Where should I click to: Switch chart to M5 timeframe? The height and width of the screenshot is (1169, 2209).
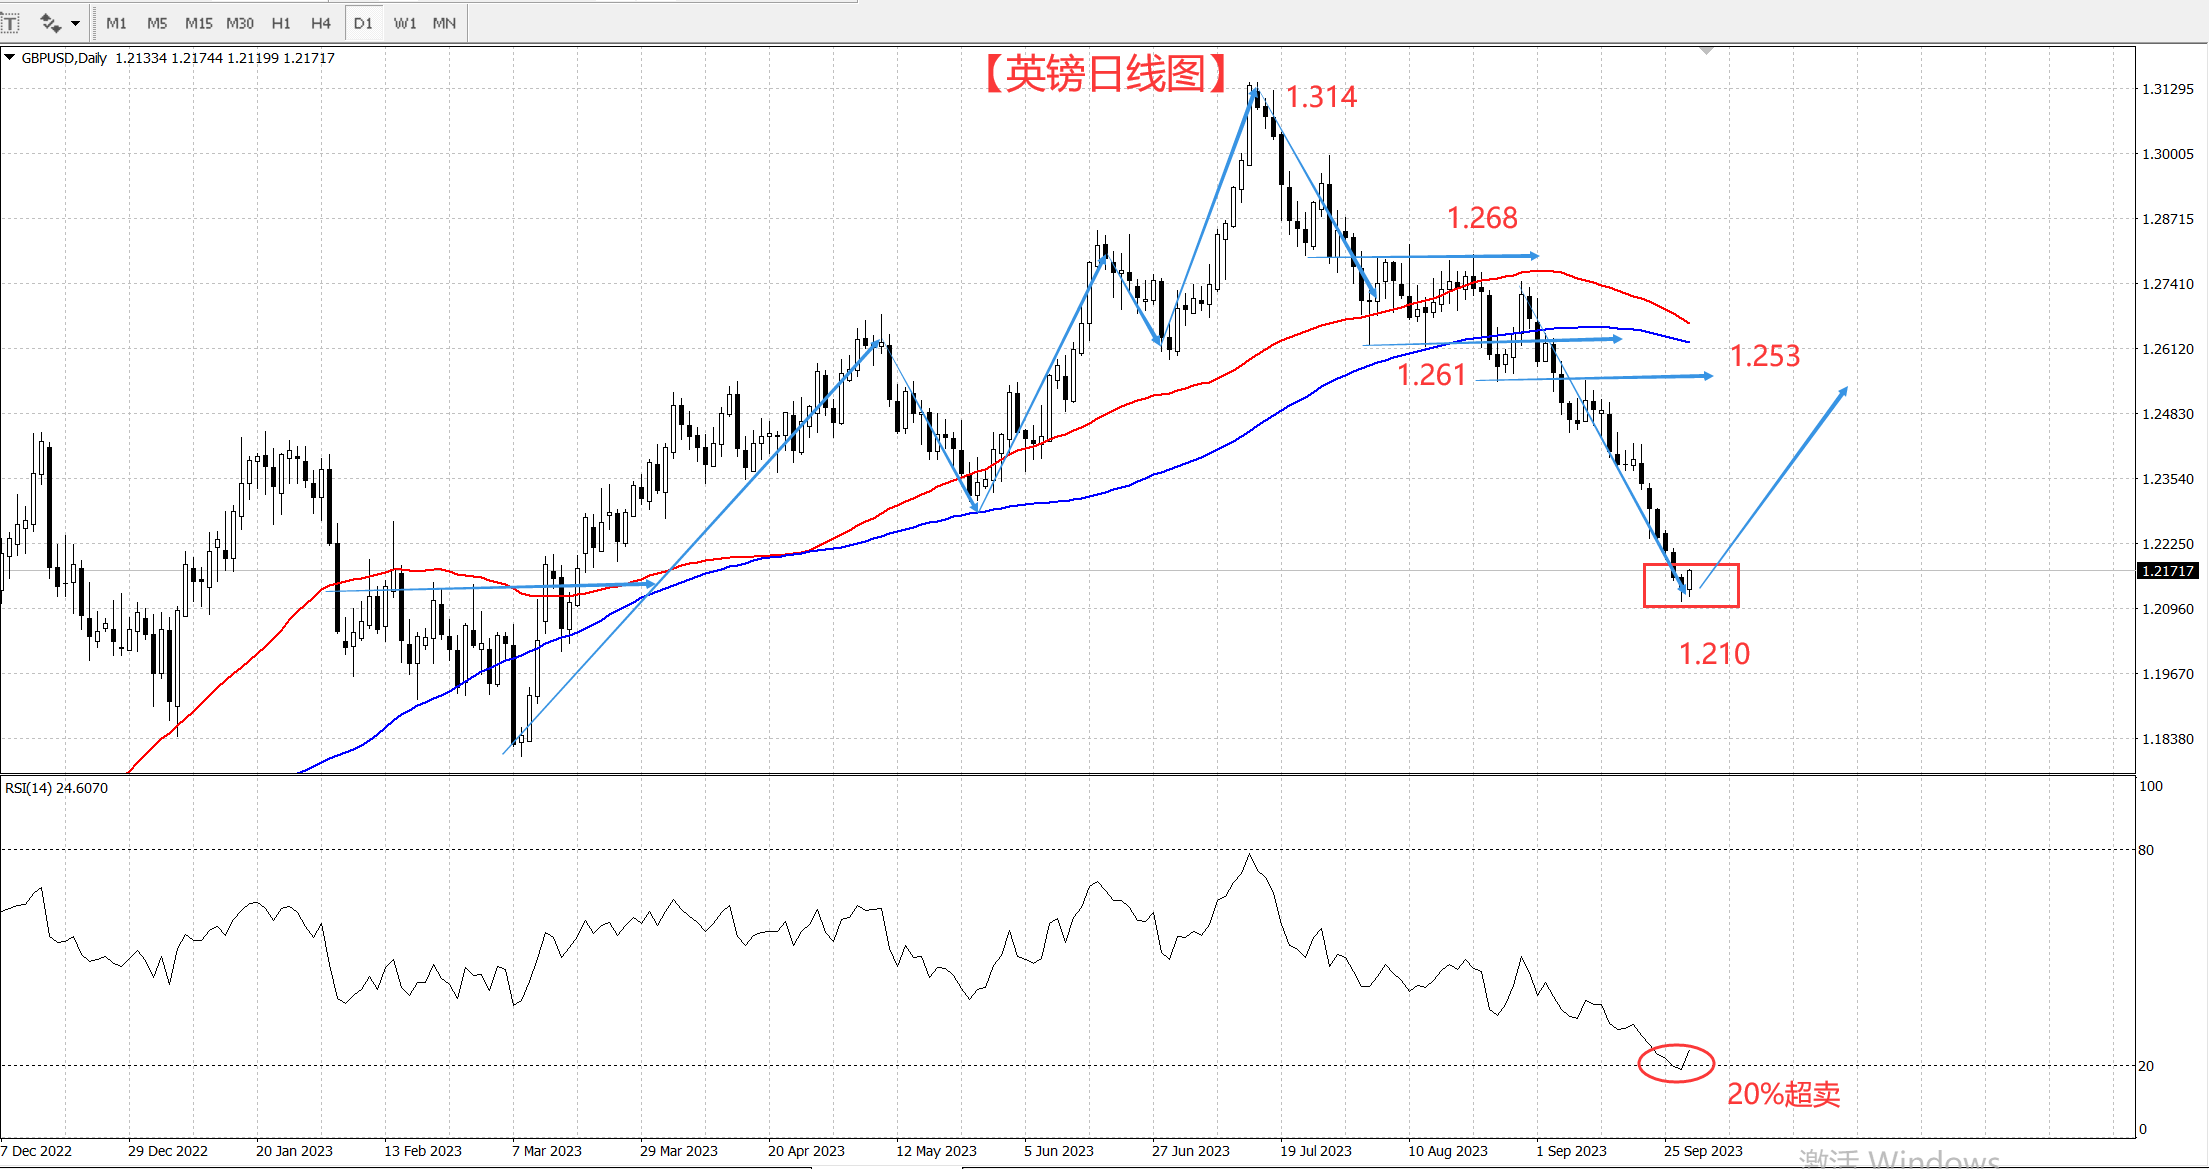click(157, 23)
